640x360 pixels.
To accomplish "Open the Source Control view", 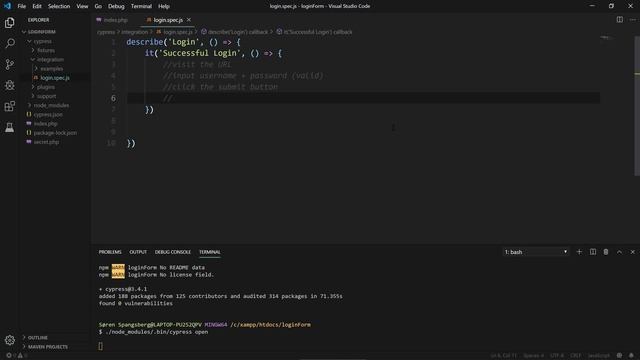I will coord(9,64).
